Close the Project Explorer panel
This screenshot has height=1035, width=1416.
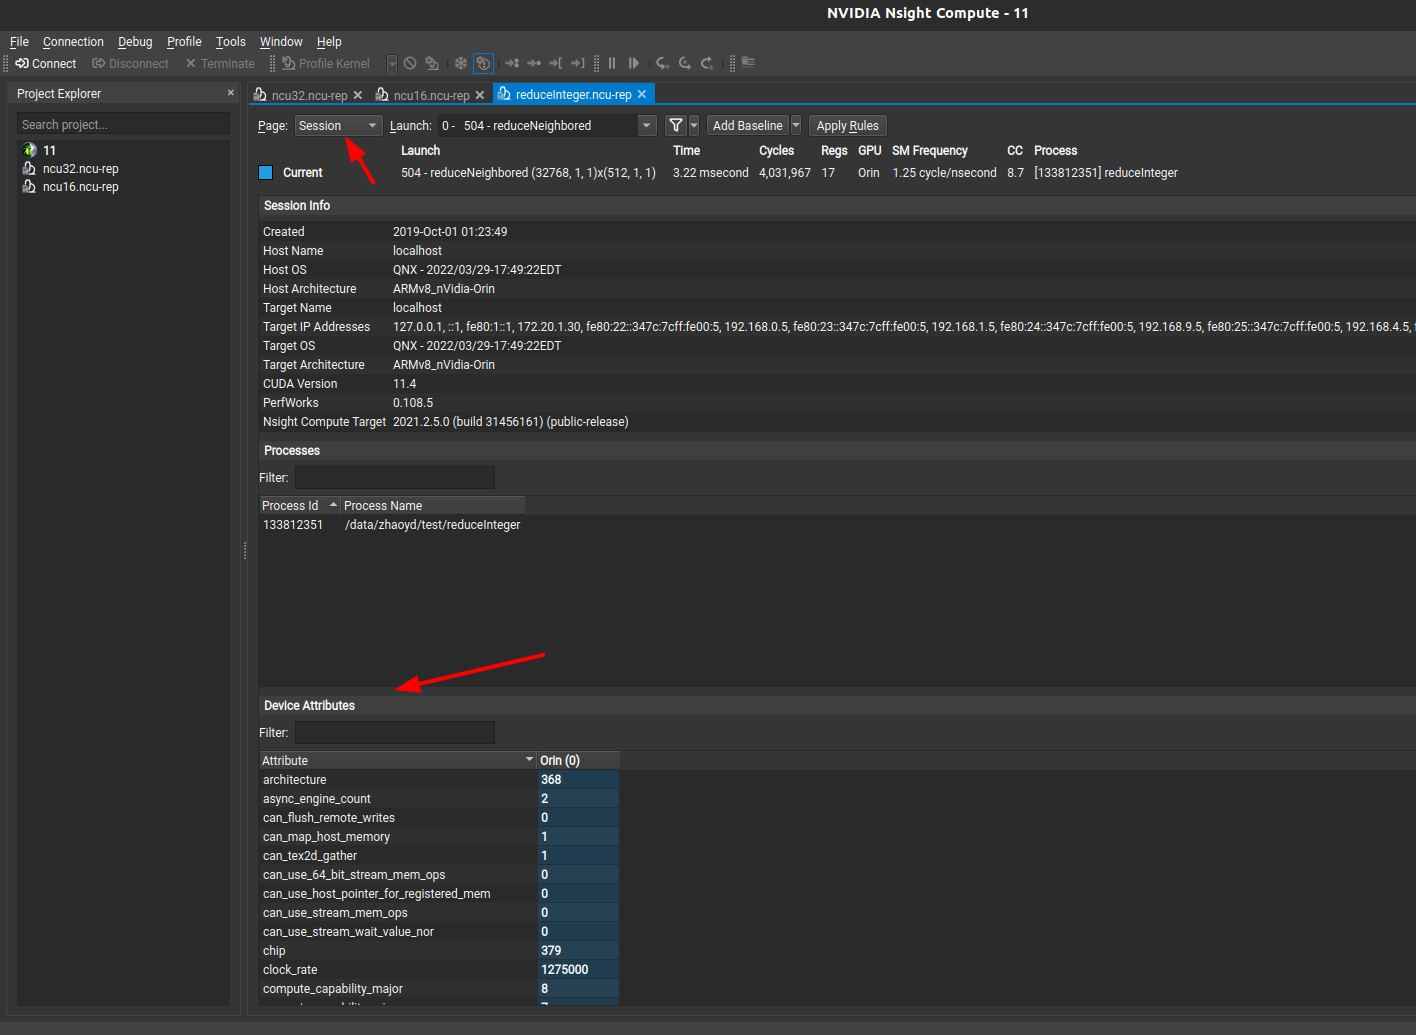click(231, 93)
